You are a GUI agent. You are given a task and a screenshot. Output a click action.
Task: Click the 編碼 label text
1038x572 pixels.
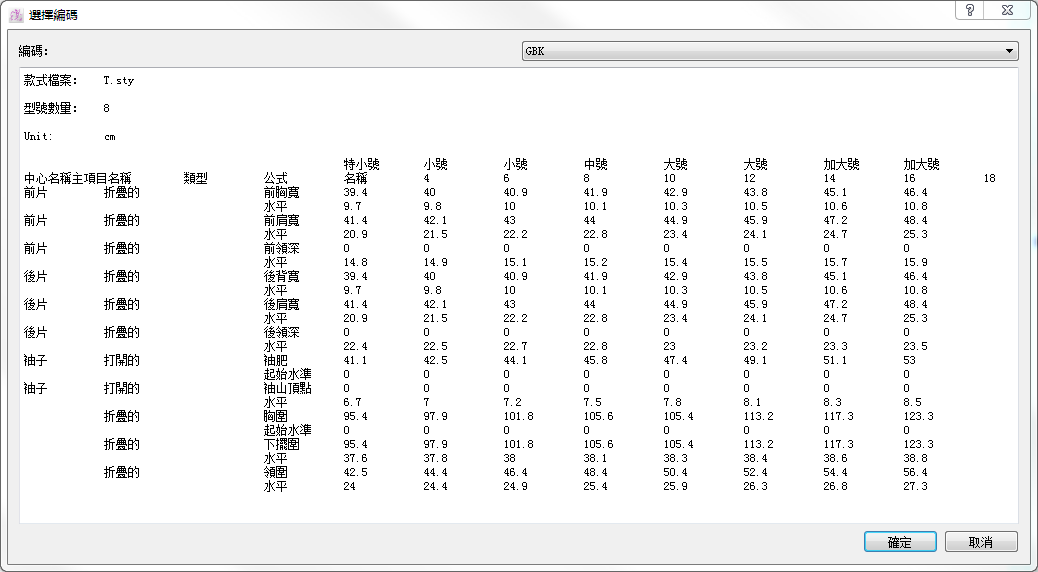(x=33, y=51)
